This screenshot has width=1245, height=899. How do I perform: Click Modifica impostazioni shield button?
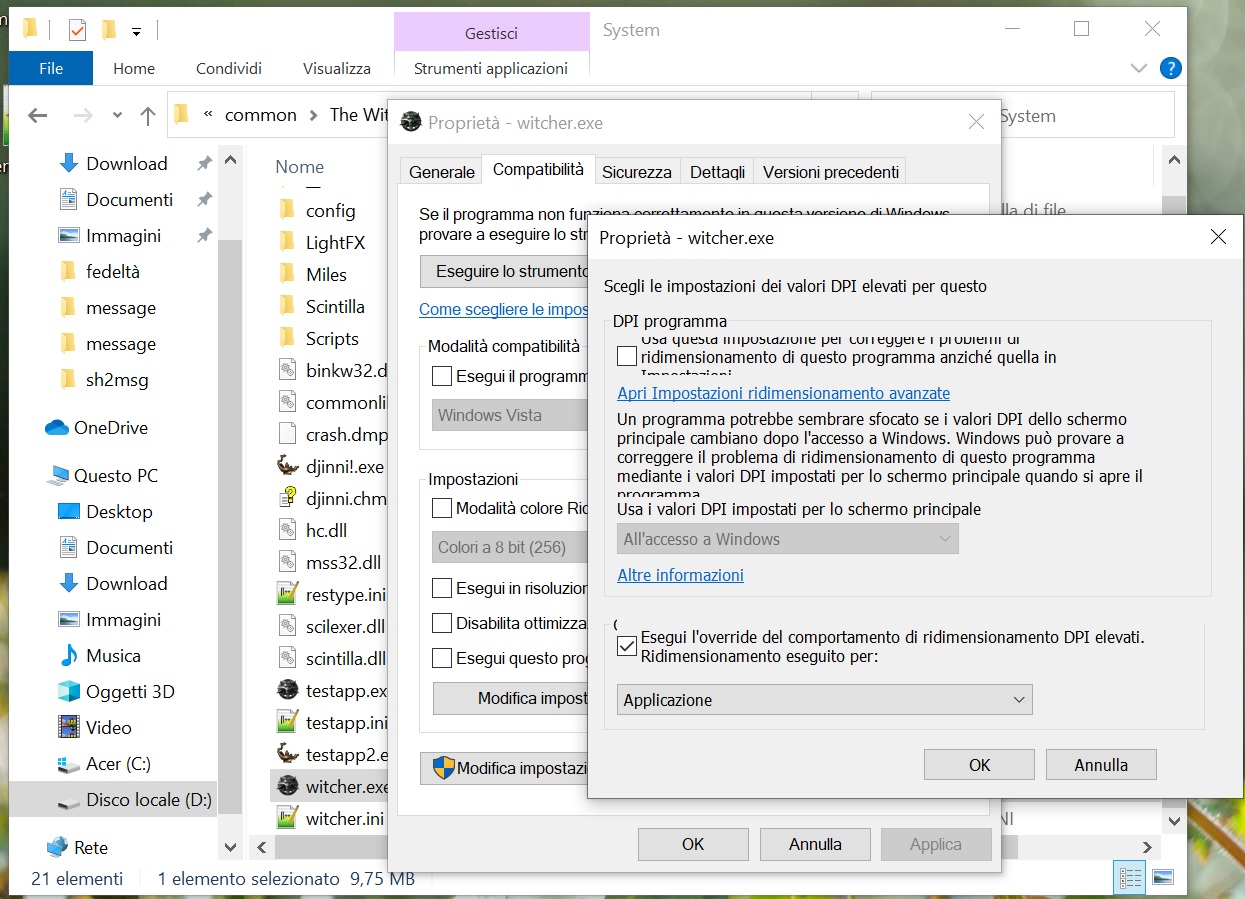coord(504,768)
